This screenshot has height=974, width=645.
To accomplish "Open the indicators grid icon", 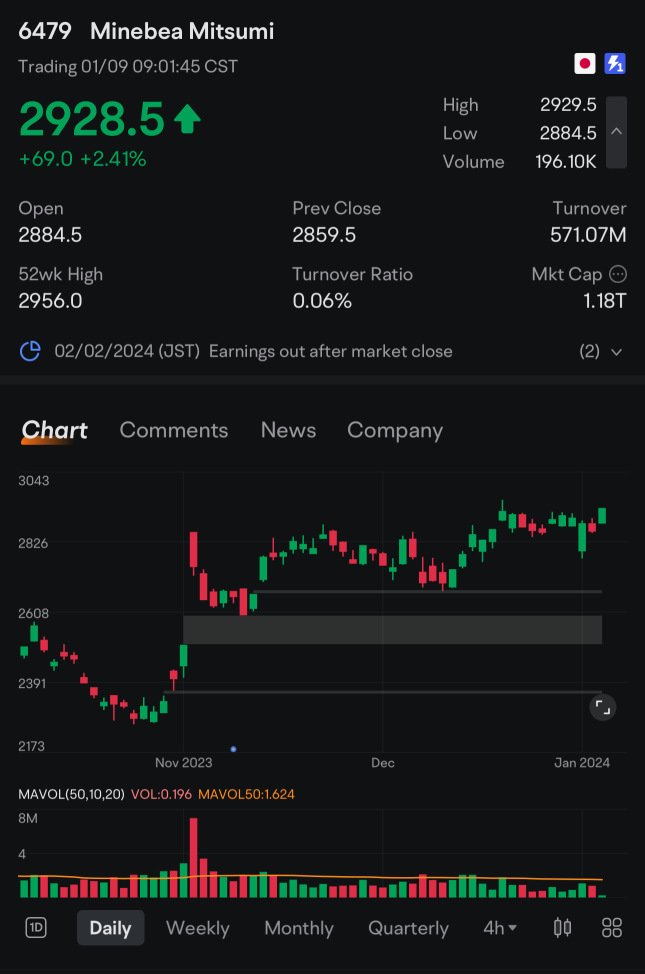I will 612,927.
